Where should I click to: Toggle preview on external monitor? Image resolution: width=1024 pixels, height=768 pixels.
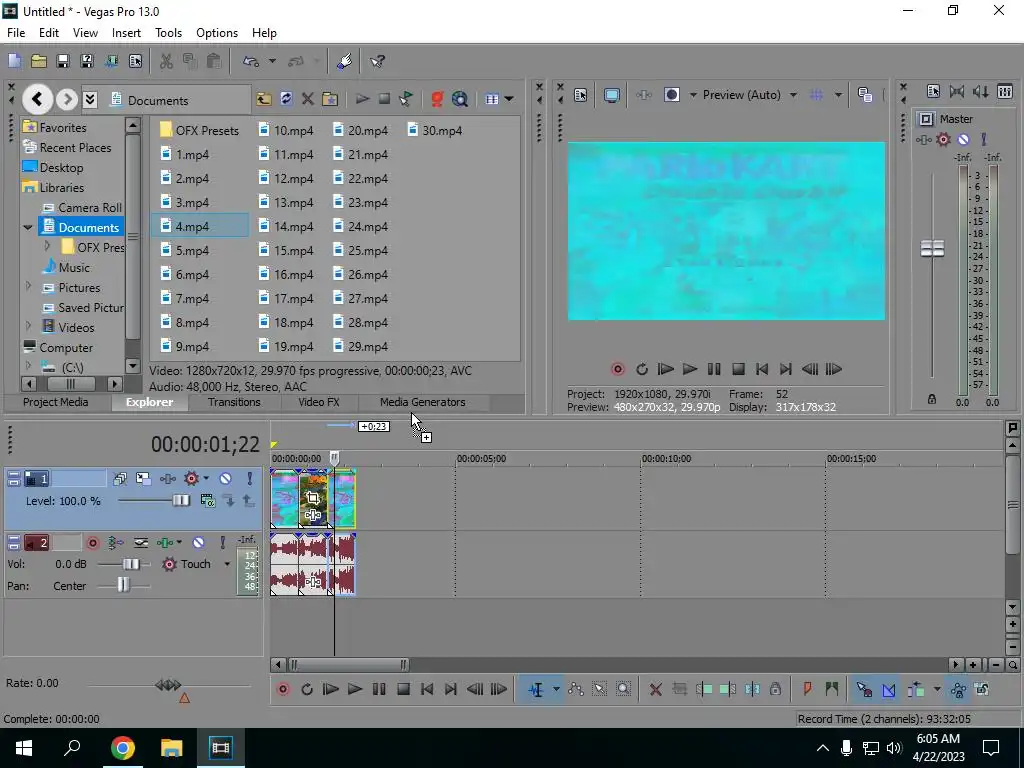(611, 95)
